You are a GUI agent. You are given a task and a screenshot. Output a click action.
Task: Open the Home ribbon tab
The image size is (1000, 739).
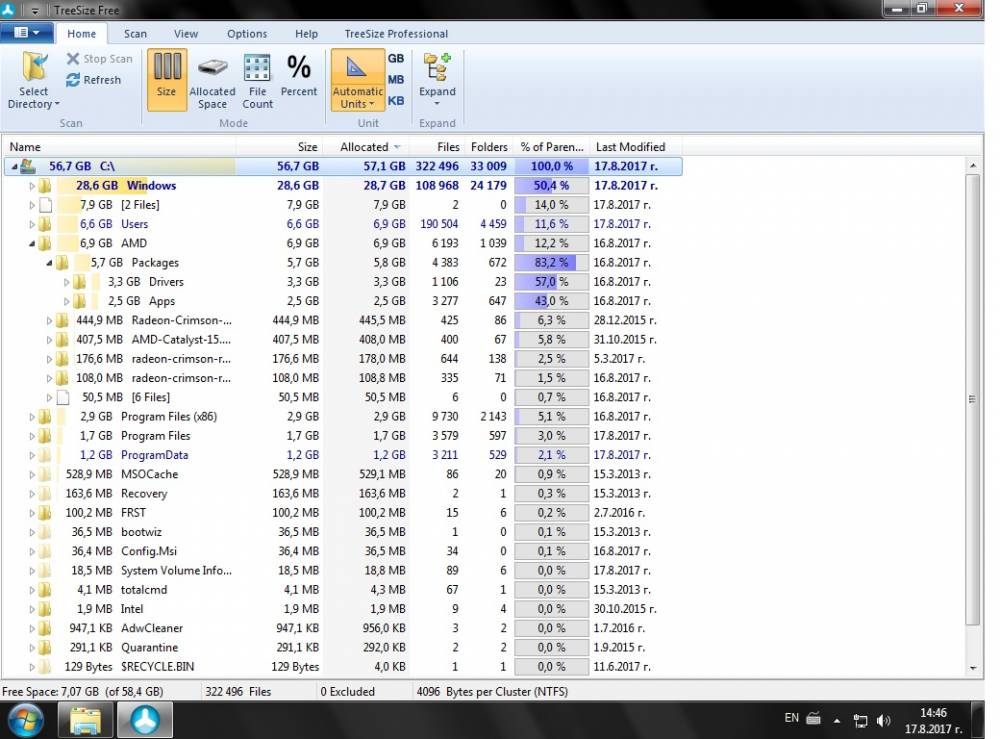point(82,34)
